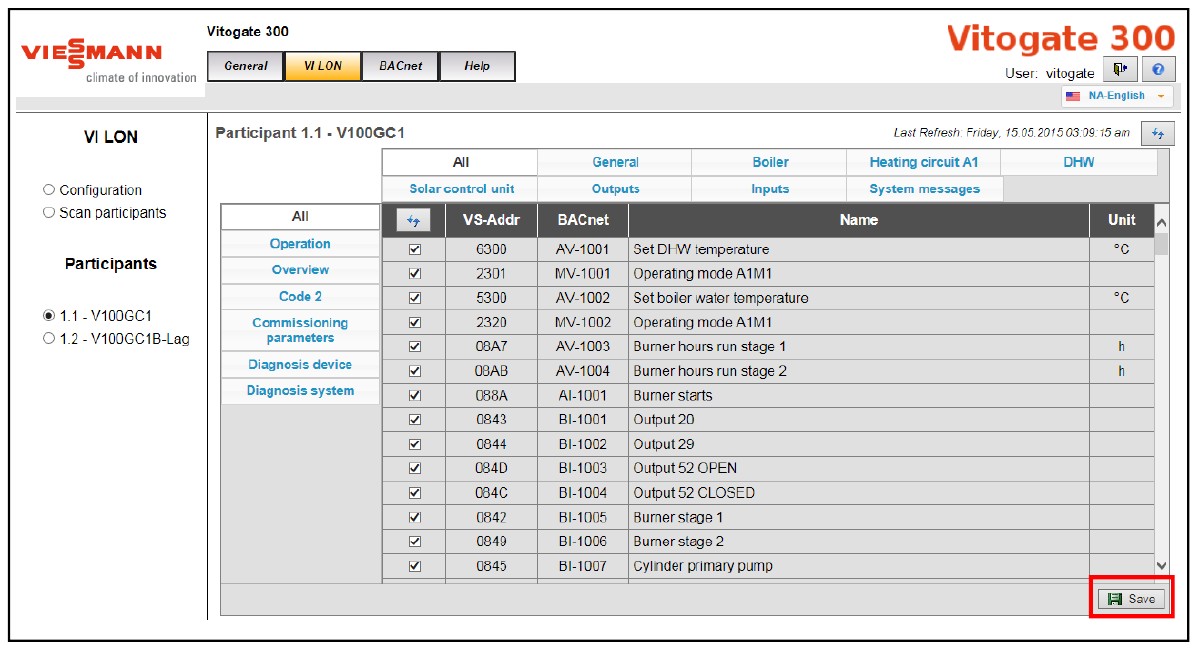Switch to the Boiler tab
Screen dimensions: 1200x649
coord(770,162)
